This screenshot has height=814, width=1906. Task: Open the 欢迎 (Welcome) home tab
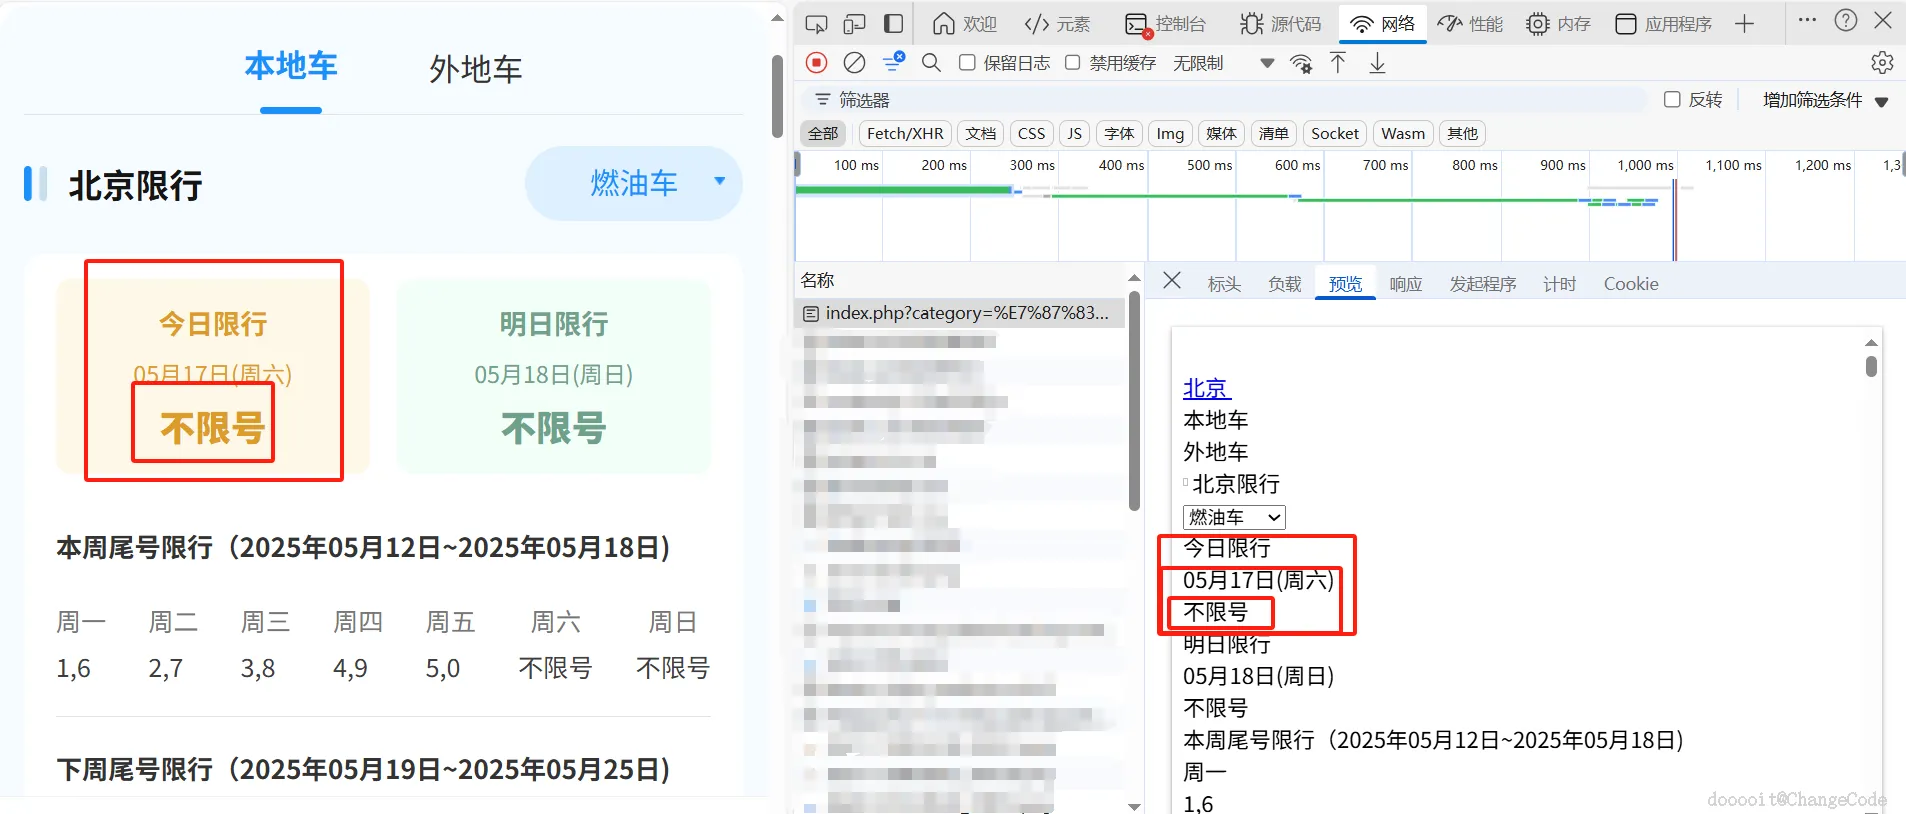(x=964, y=24)
